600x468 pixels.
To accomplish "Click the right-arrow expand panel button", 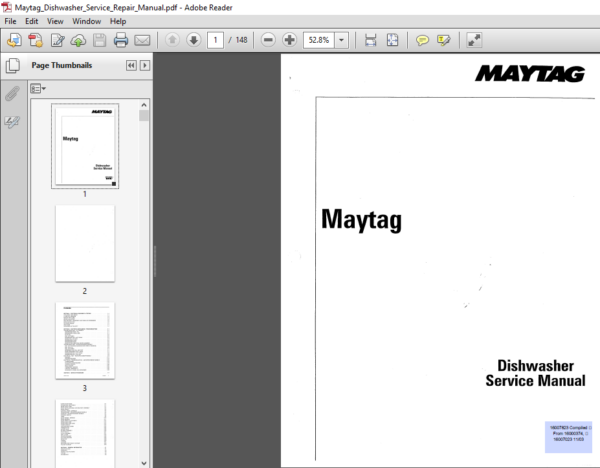I will point(145,65).
